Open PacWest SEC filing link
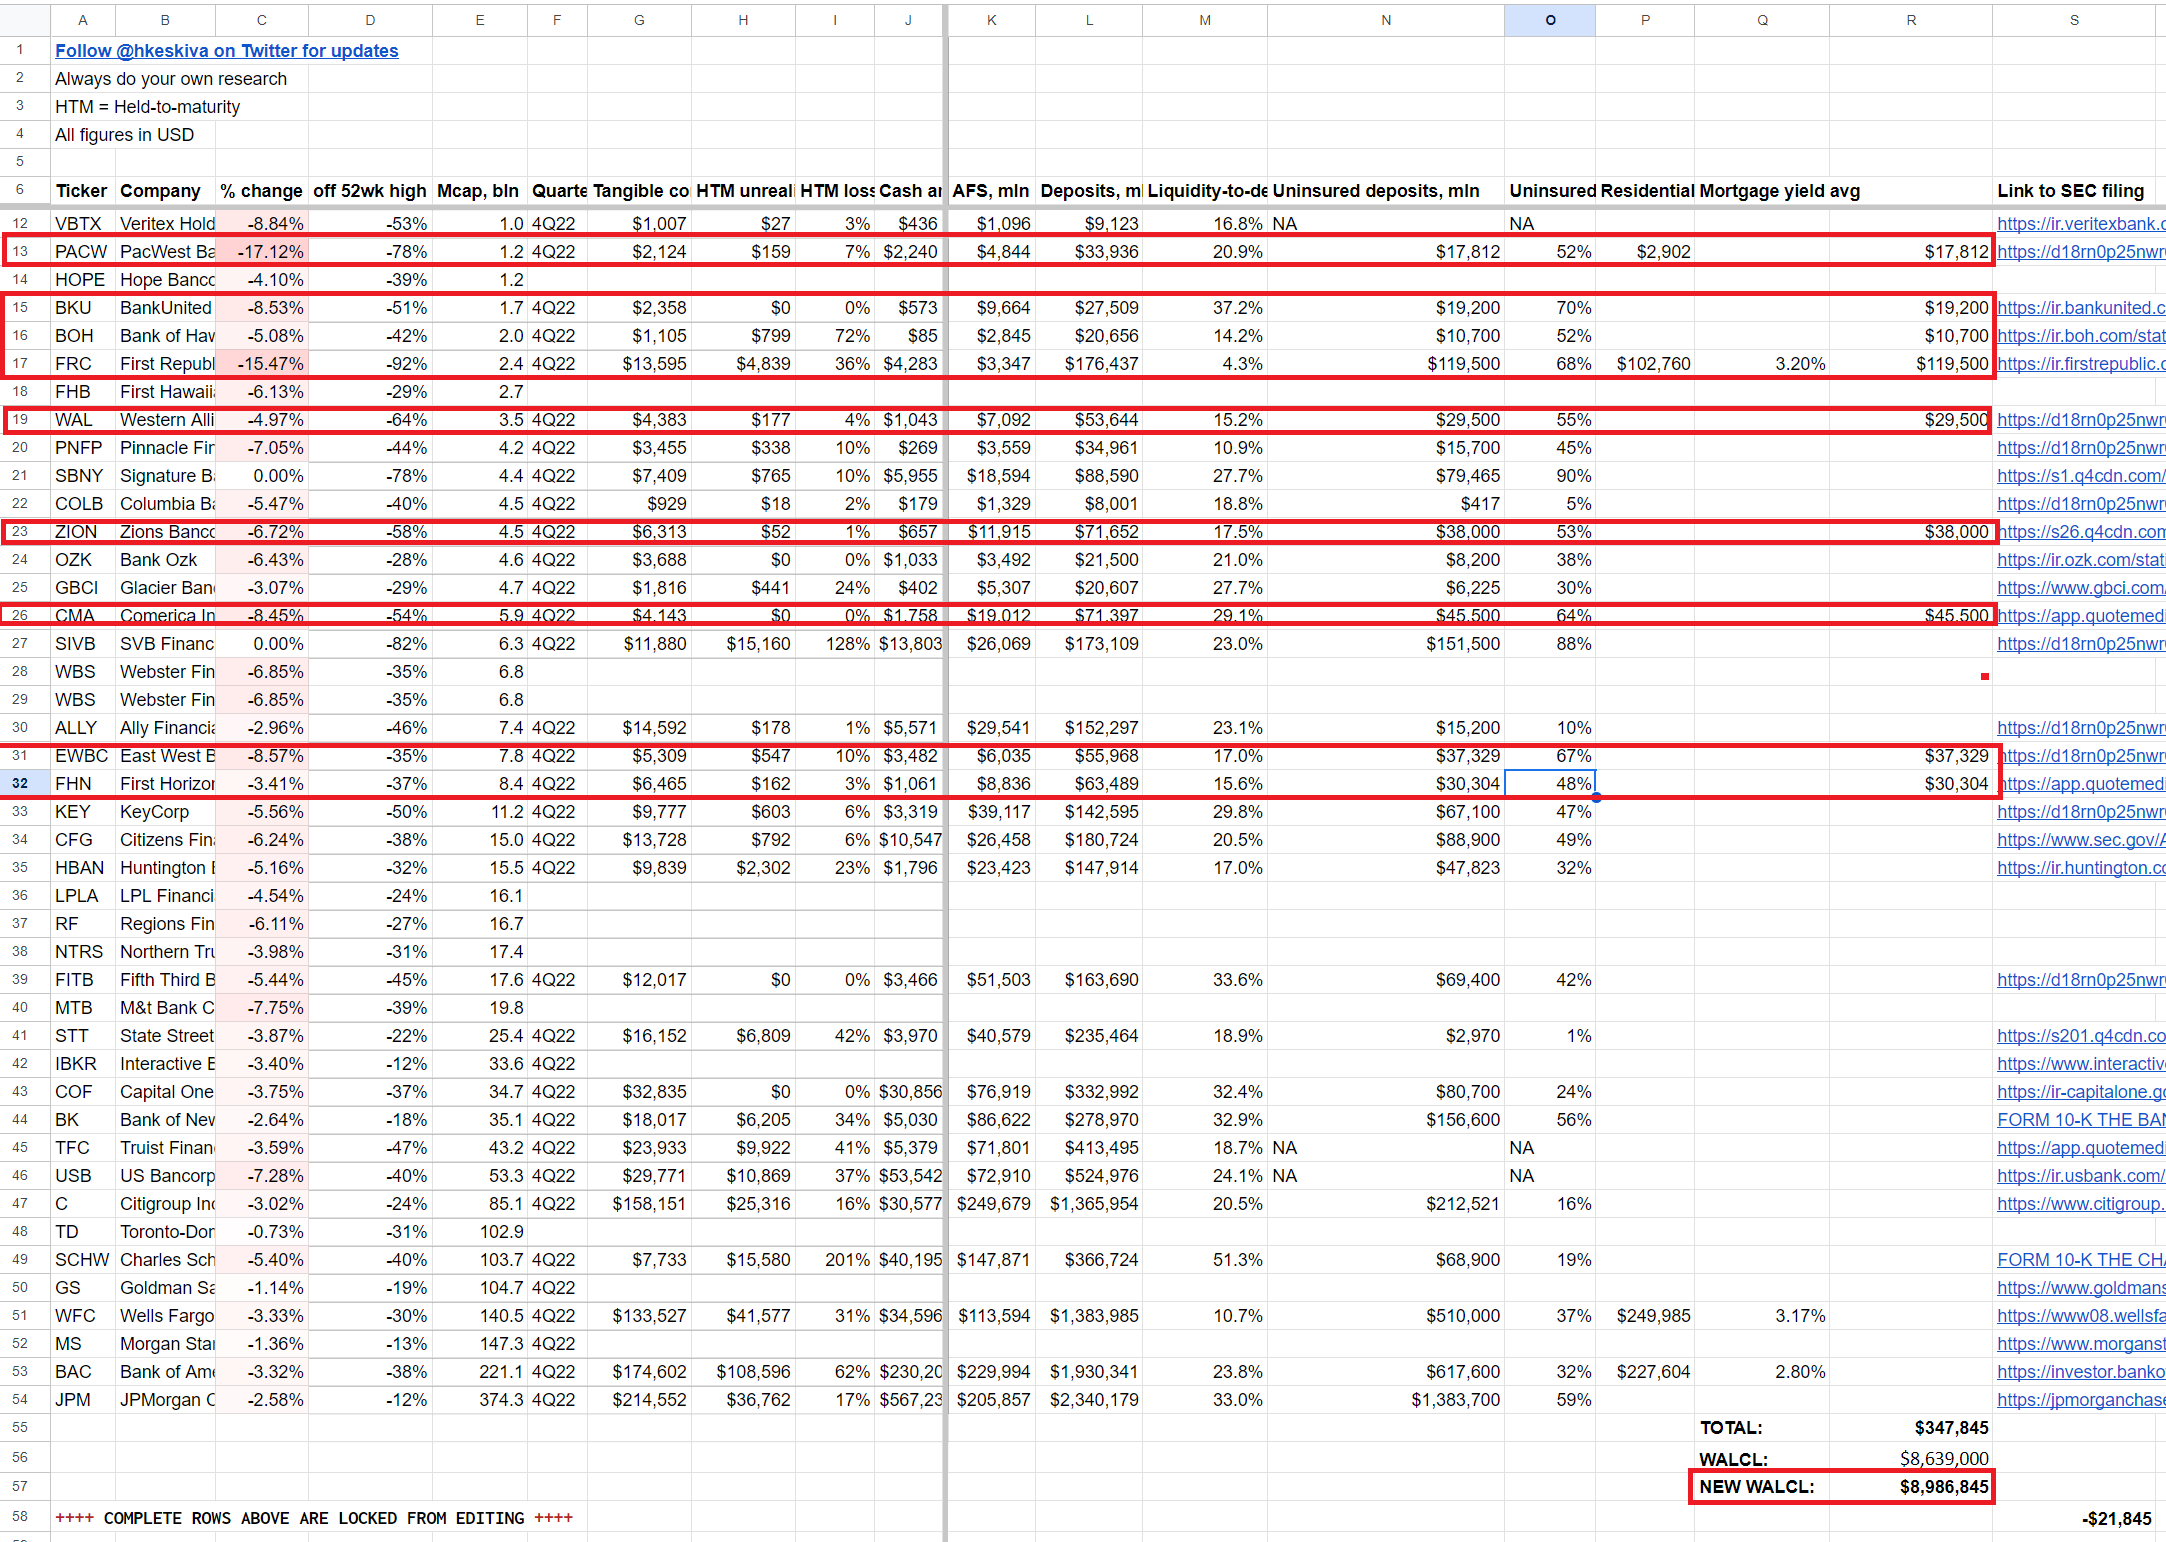This screenshot has height=1542, width=2166. pos(2080,252)
